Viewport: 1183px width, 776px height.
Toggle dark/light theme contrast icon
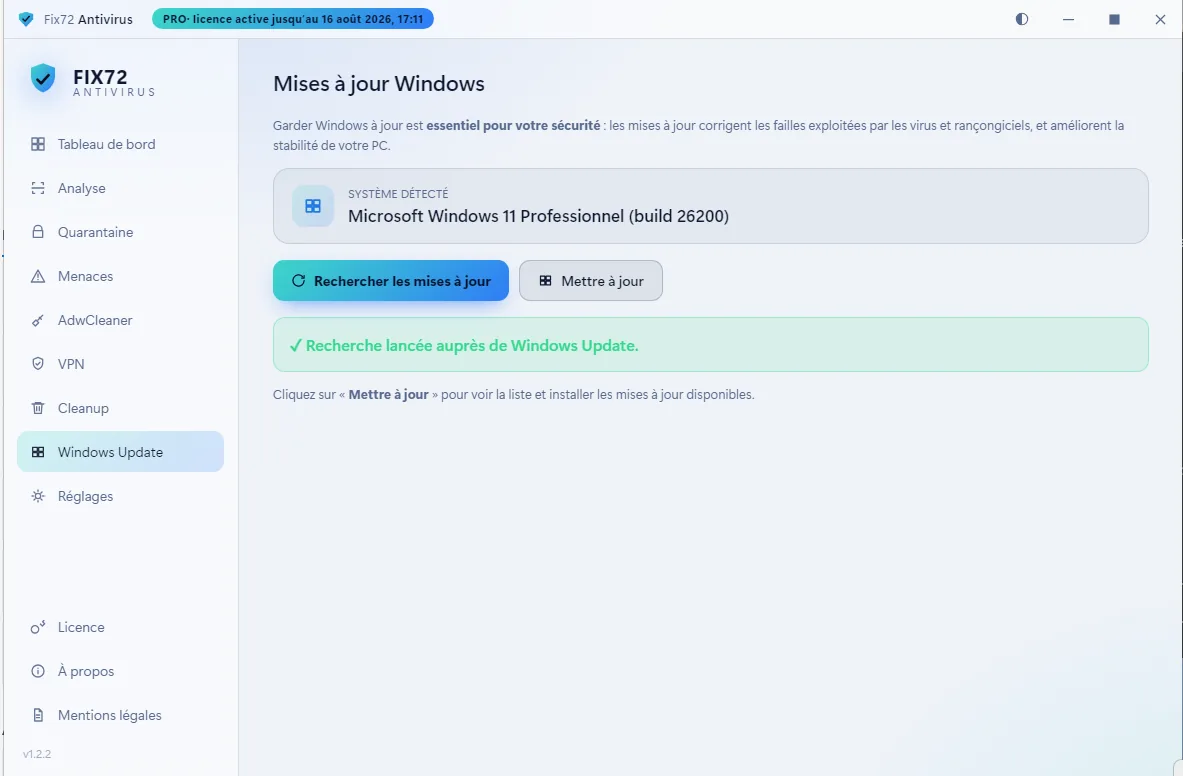tap(1022, 19)
